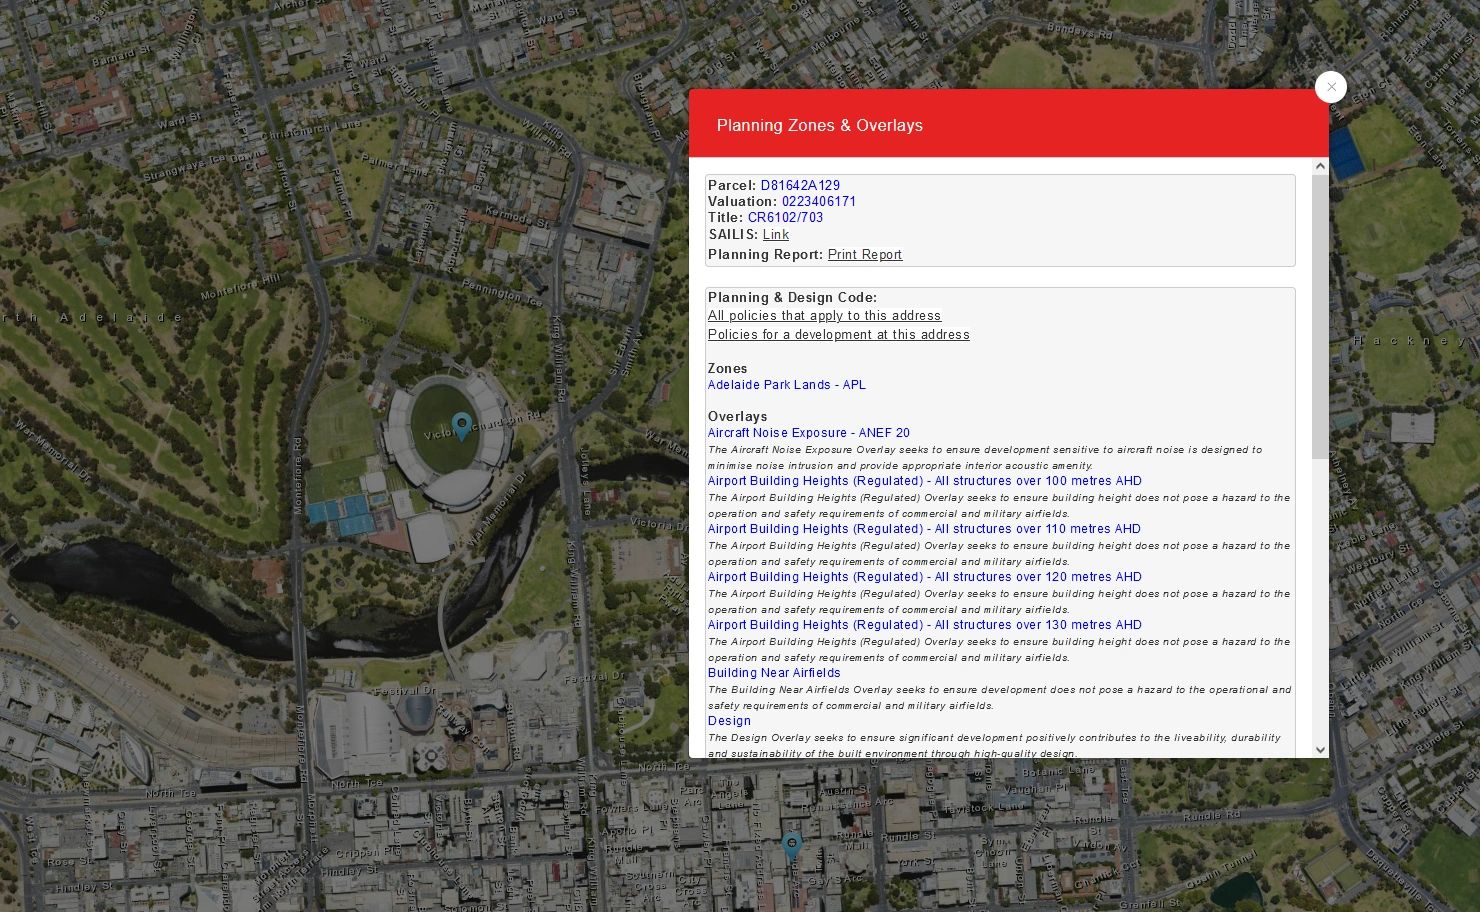The width and height of the screenshot is (1480, 912).
Task: Open the title reference CR6102/703
Action: click(x=786, y=217)
